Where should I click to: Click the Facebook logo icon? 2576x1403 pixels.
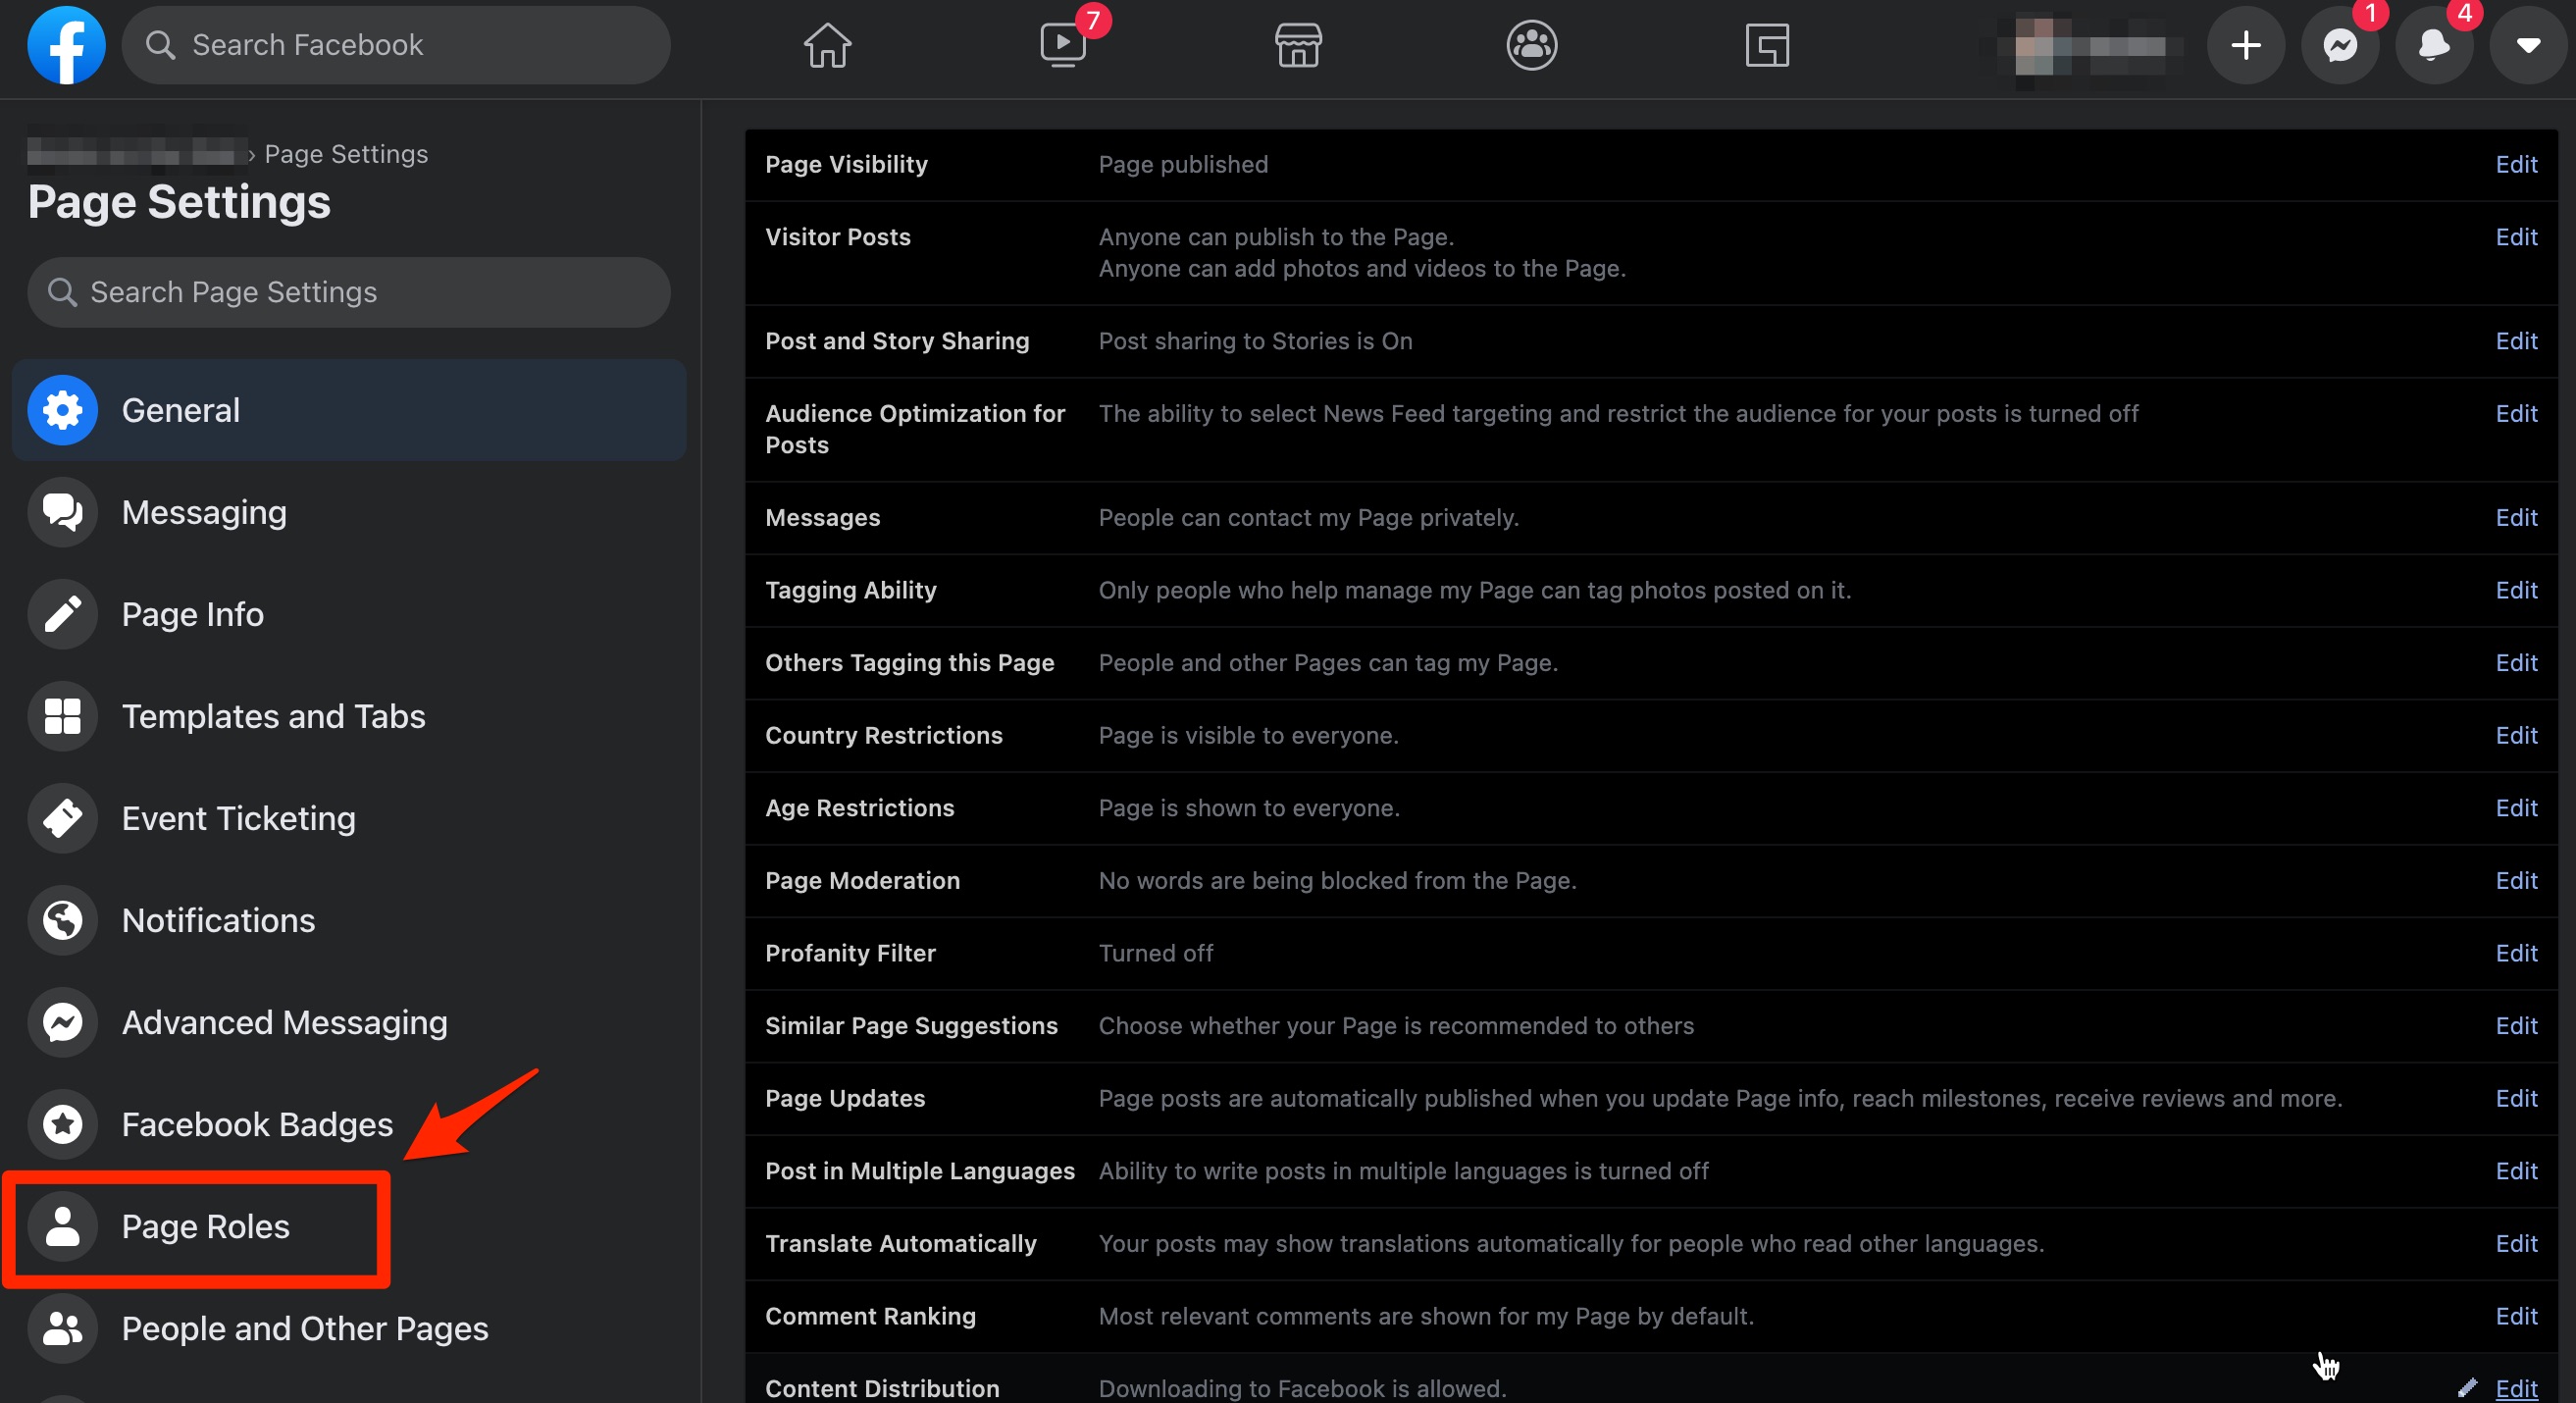[x=66, y=45]
